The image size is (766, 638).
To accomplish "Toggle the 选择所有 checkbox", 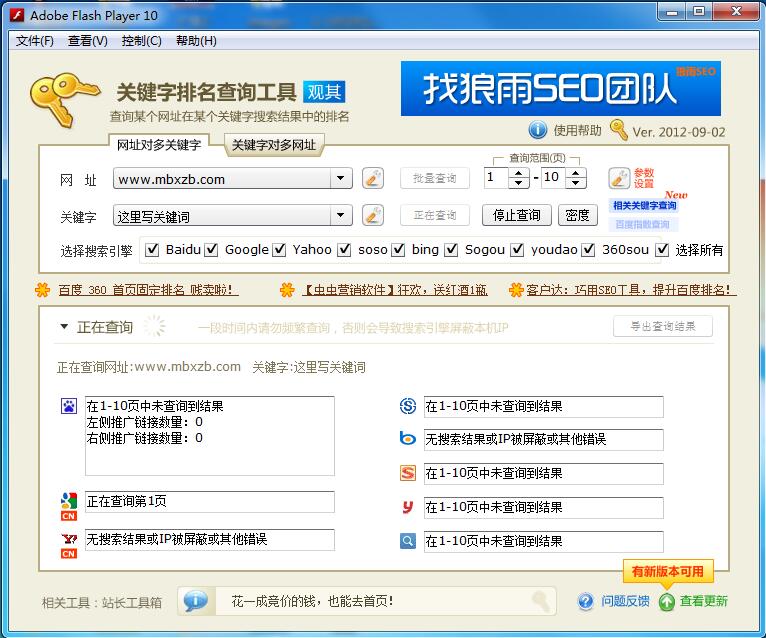I will (x=662, y=250).
